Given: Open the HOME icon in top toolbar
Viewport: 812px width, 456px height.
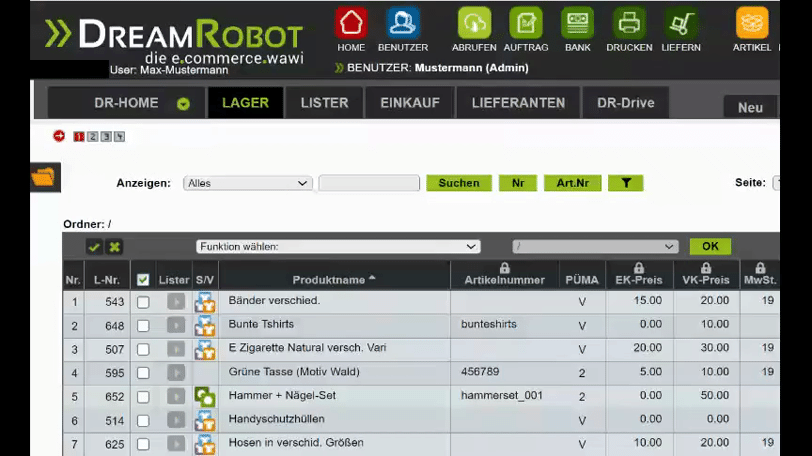Looking at the screenshot, I should point(351,23).
